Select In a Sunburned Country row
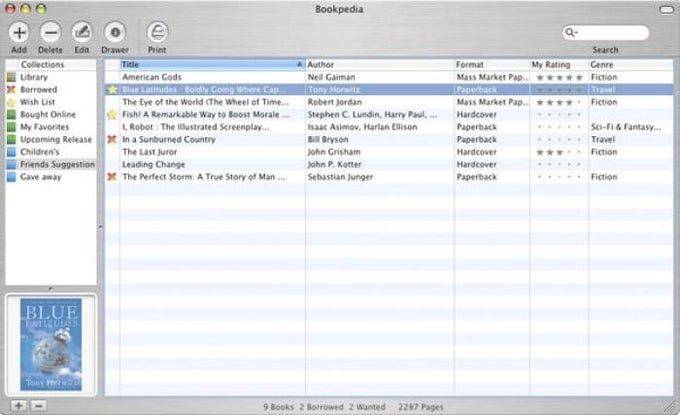680x415 pixels. click(389, 140)
